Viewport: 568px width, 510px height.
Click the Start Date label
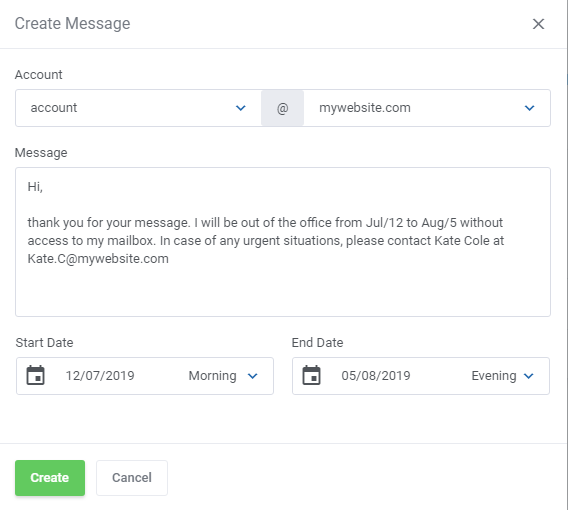coord(45,343)
